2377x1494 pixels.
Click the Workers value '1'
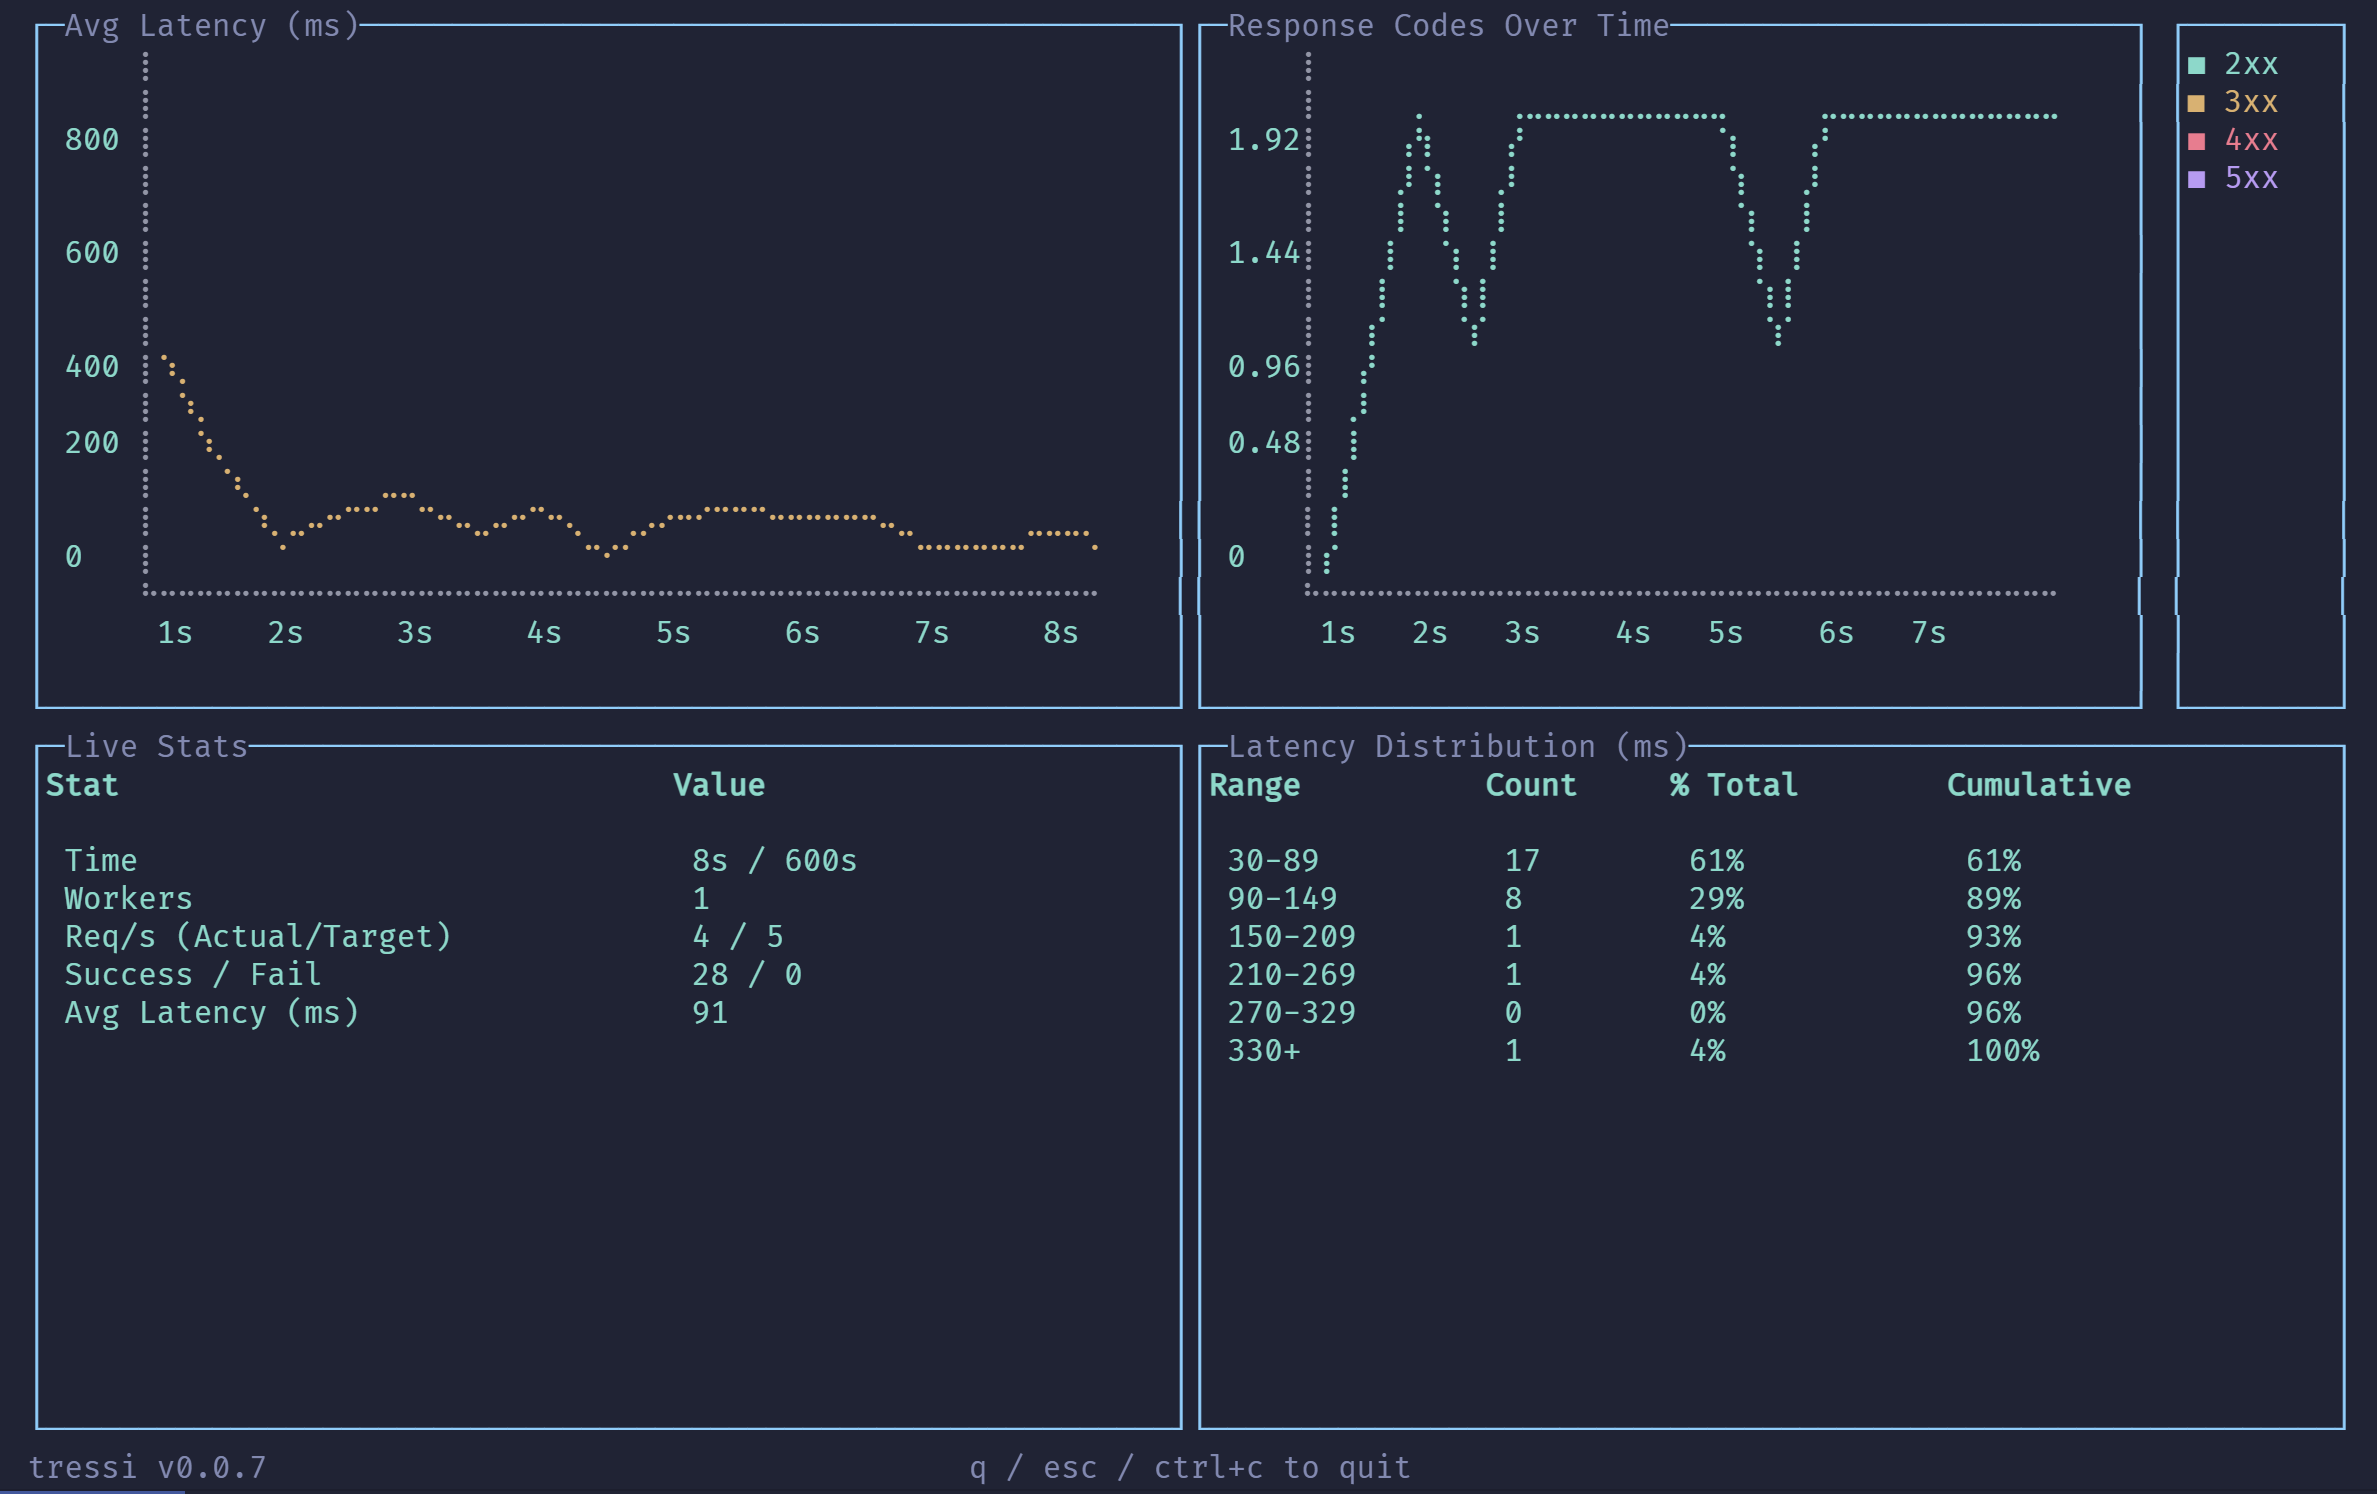tap(701, 899)
